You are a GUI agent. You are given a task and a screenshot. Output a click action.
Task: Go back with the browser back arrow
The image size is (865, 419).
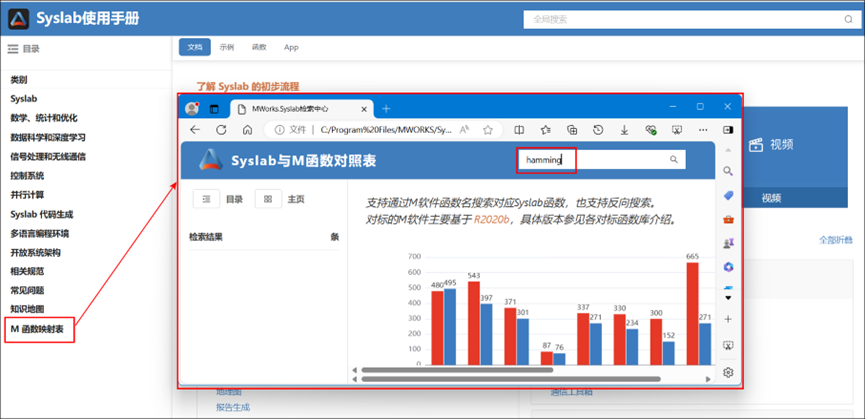tap(195, 130)
